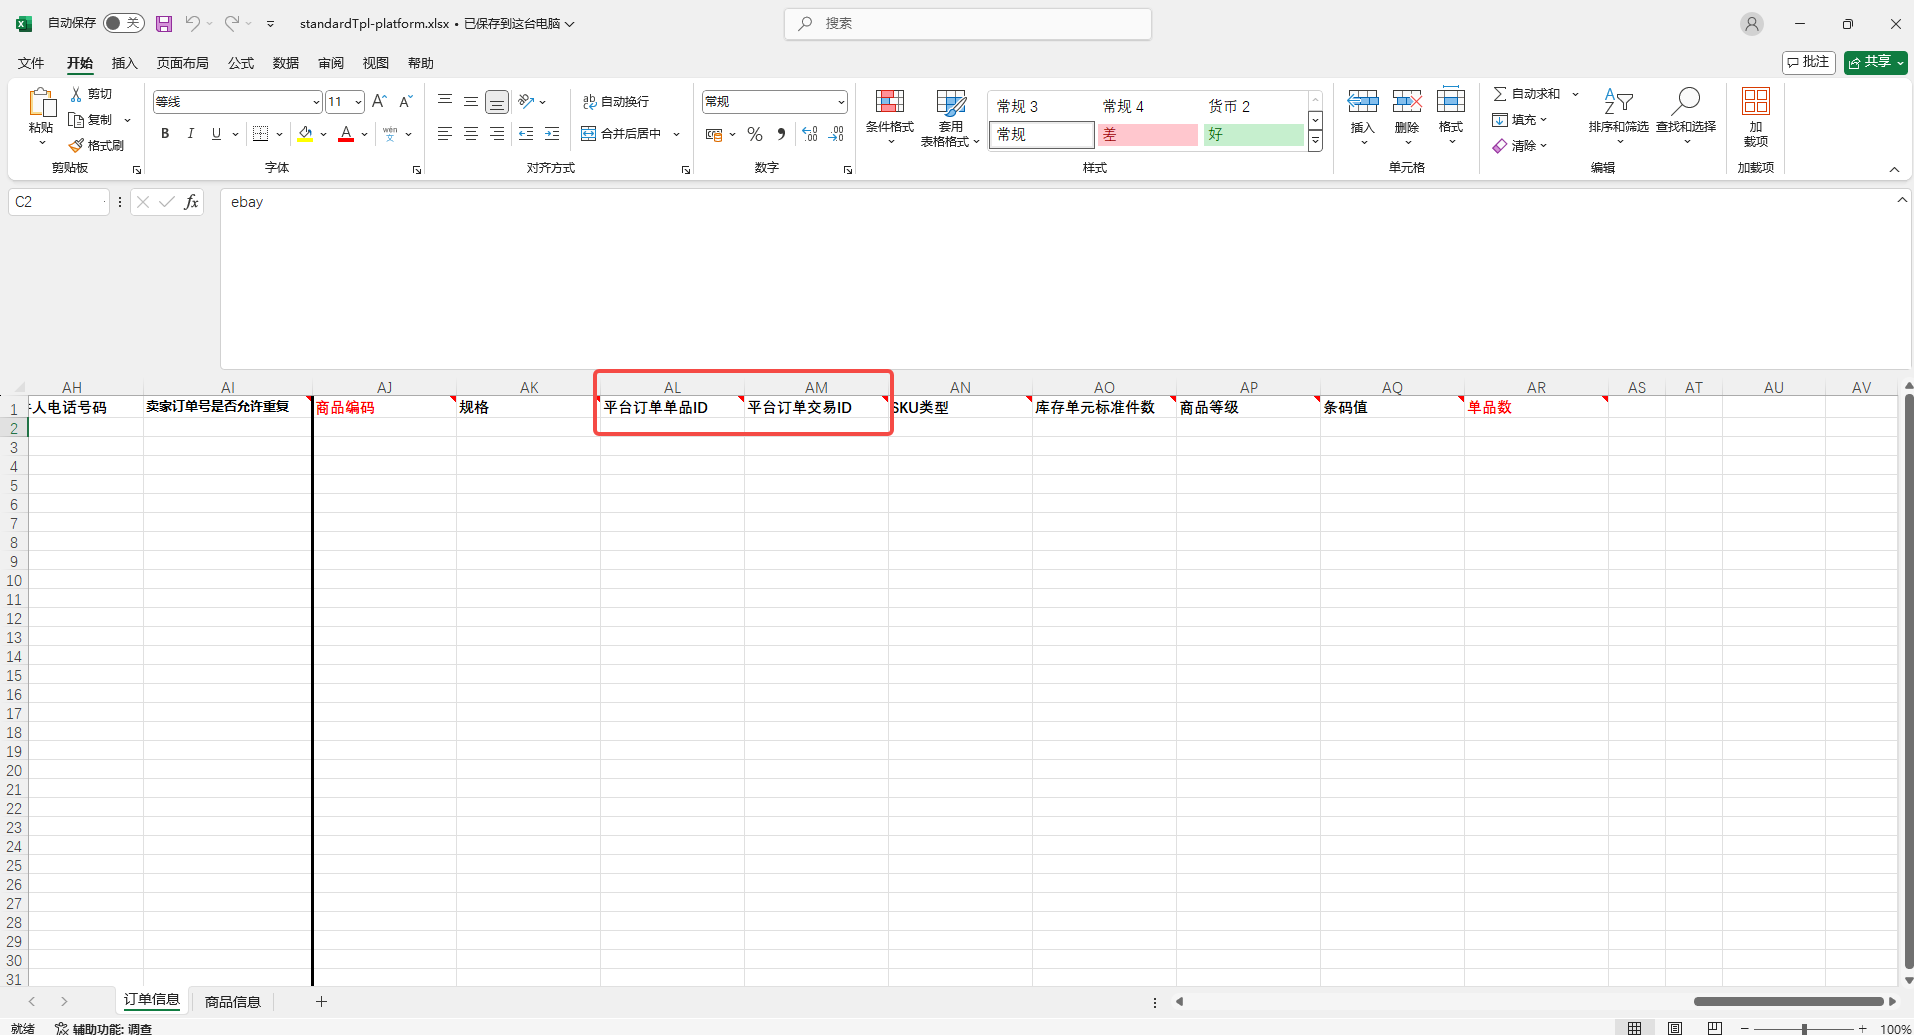Toggle italic formatting
1914x1035 pixels.
[x=191, y=134]
